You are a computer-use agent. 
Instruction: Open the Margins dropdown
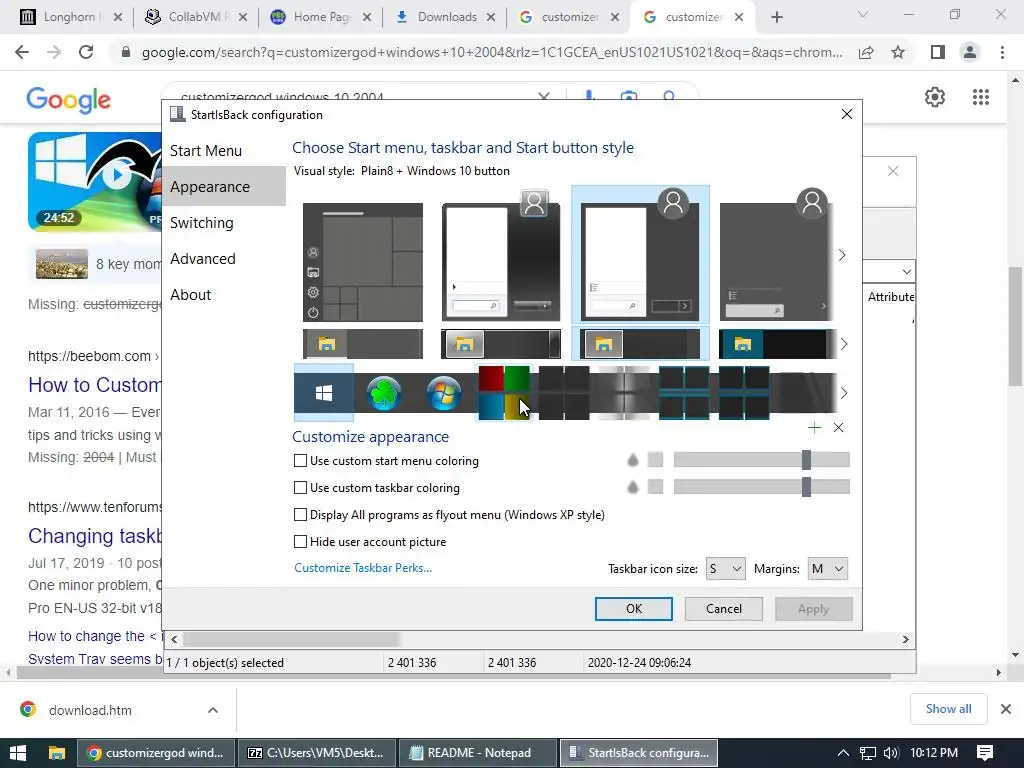[827, 569]
